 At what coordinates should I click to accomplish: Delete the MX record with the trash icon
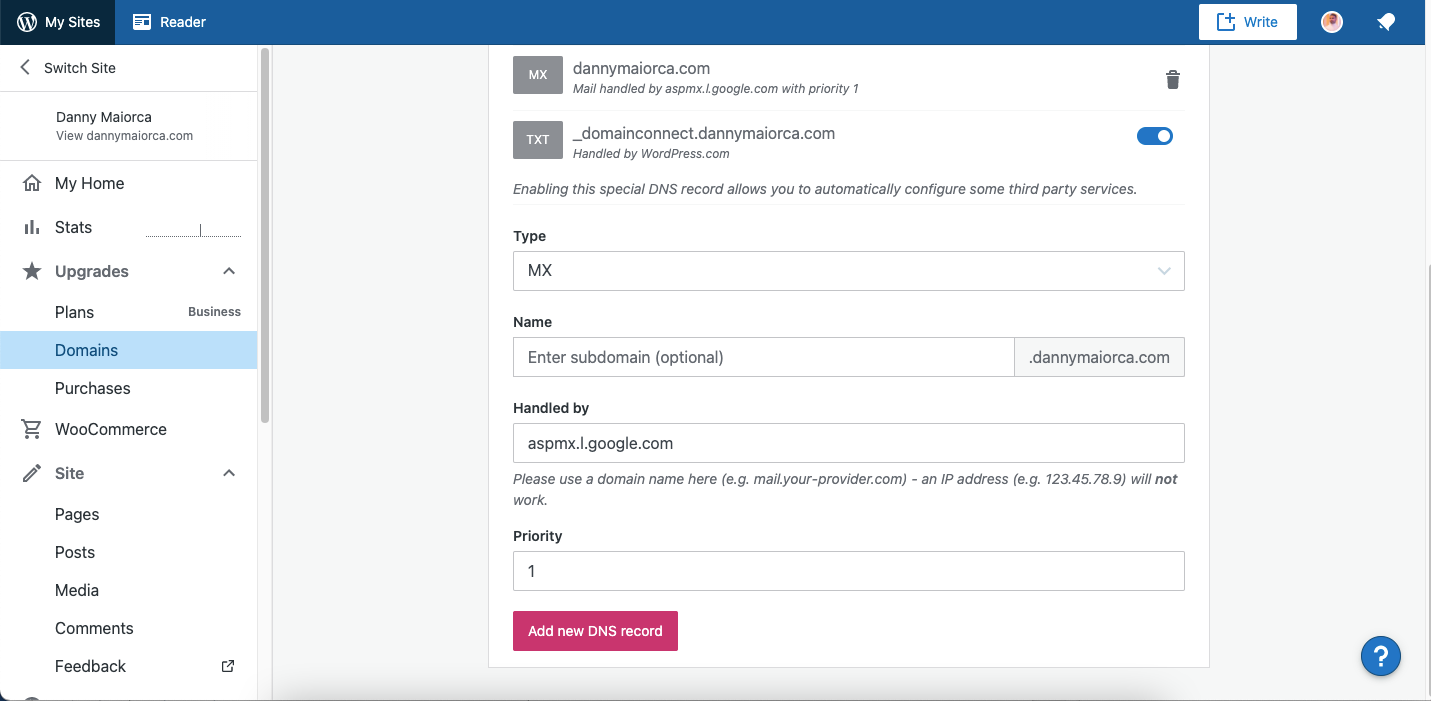coord(1173,80)
